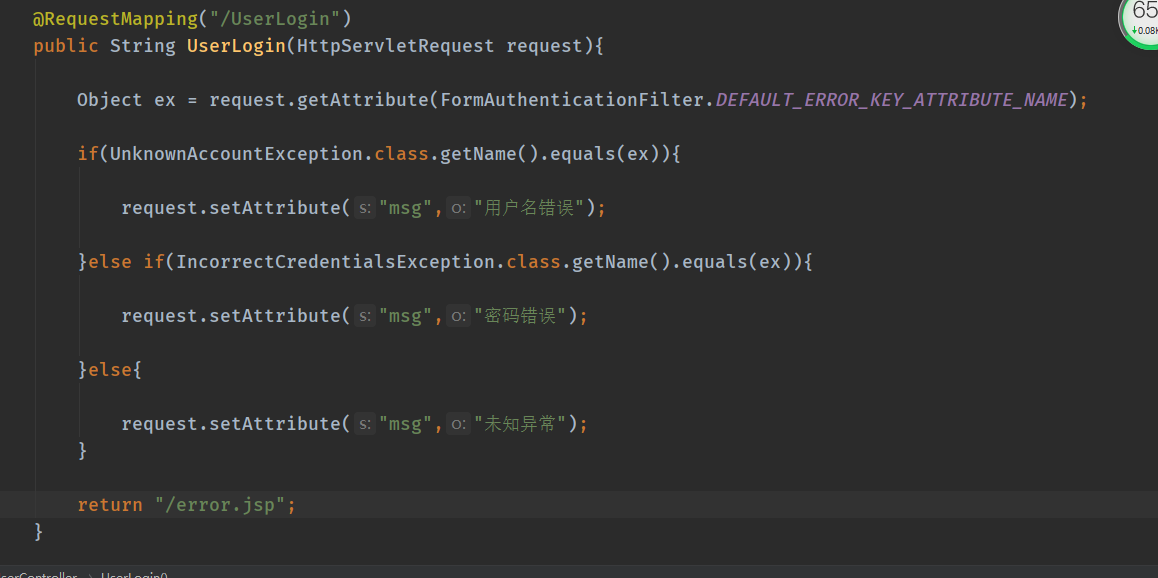1158x578 pixels.
Task: Click the UserLogin method name in the declaration
Action: pos(236,46)
